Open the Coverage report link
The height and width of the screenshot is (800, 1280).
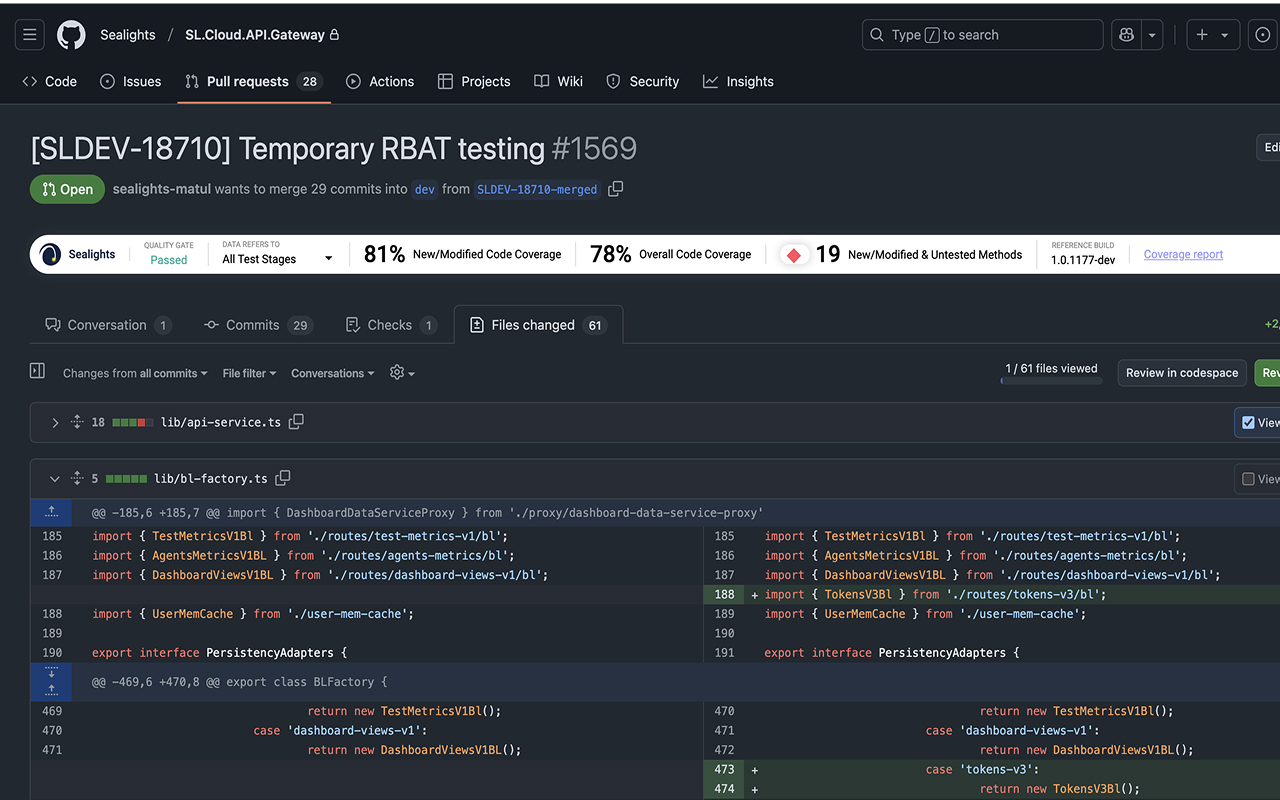(x=1183, y=255)
